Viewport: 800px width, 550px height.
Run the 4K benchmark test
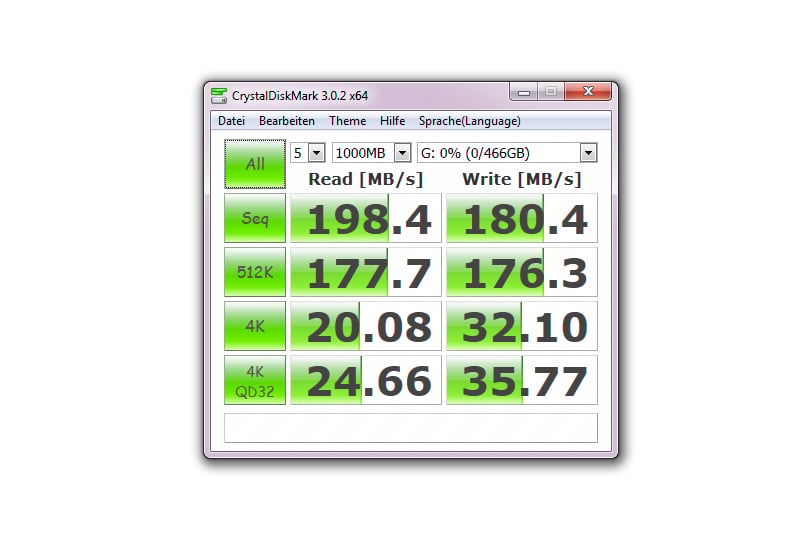pos(255,326)
